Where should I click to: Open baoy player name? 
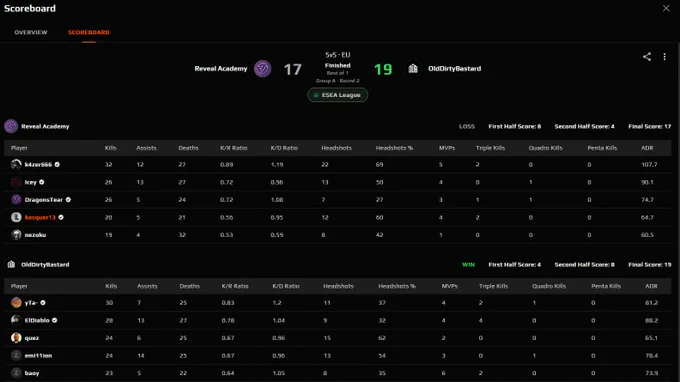point(32,373)
